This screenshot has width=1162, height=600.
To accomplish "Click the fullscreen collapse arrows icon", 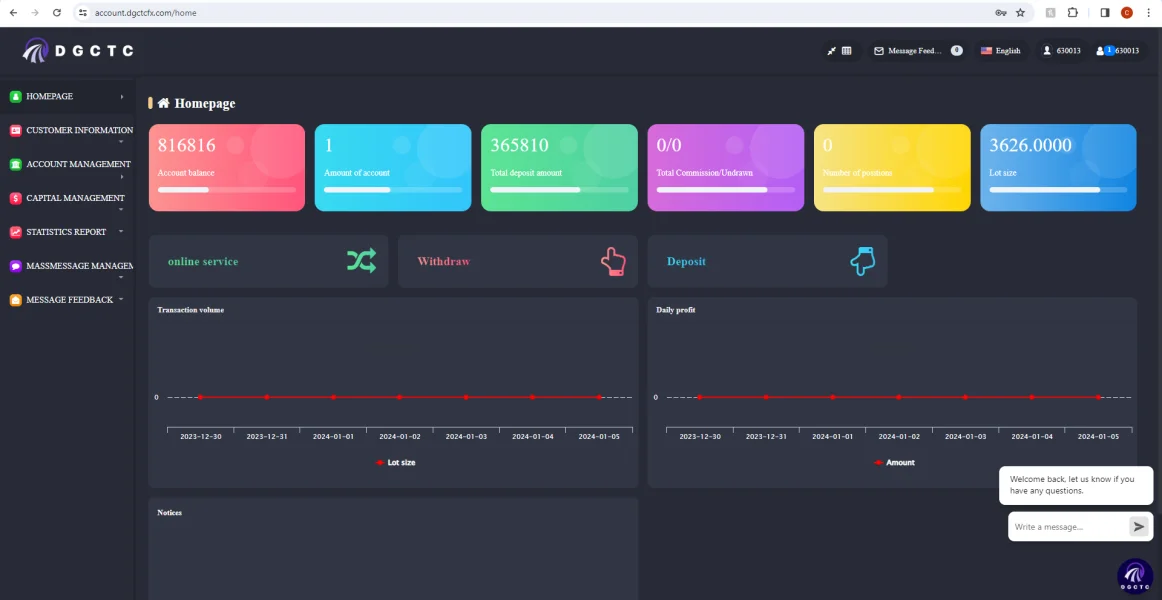I will tap(831, 51).
